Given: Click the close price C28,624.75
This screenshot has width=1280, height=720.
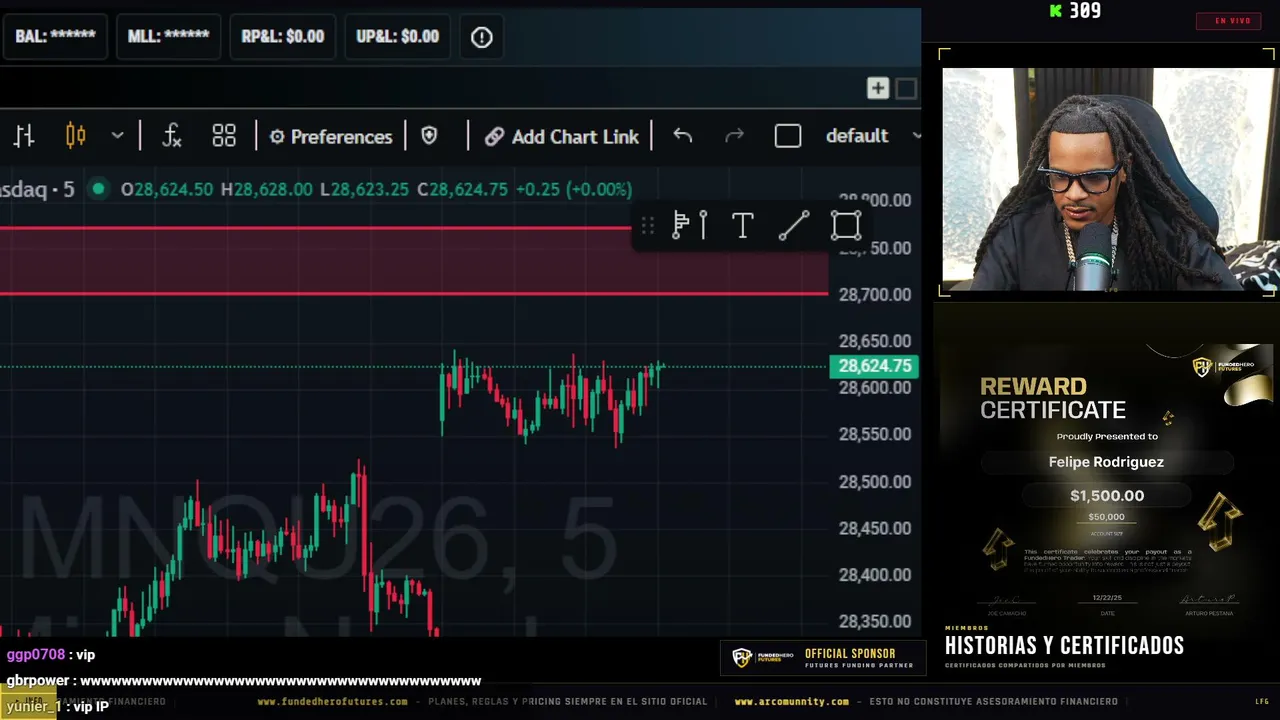Looking at the screenshot, I should (462, 189).
